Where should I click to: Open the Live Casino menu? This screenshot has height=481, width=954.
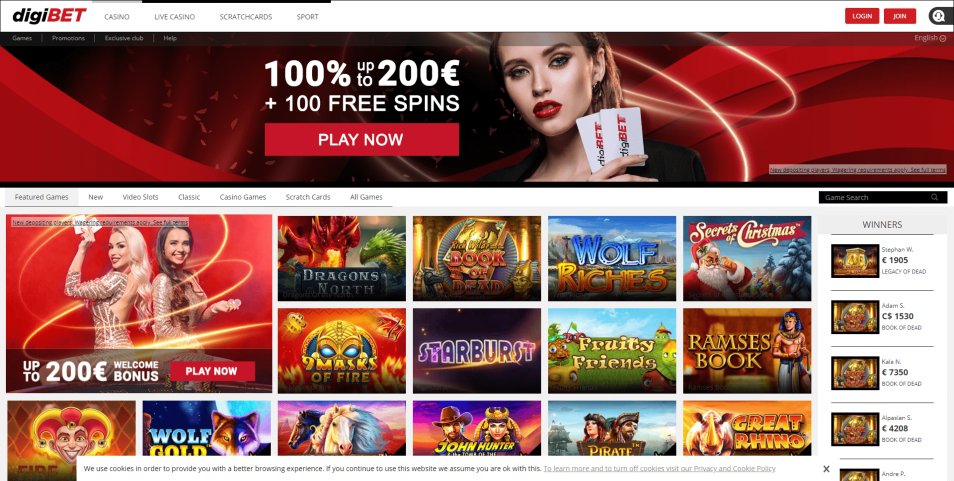[x=175, y=17]
